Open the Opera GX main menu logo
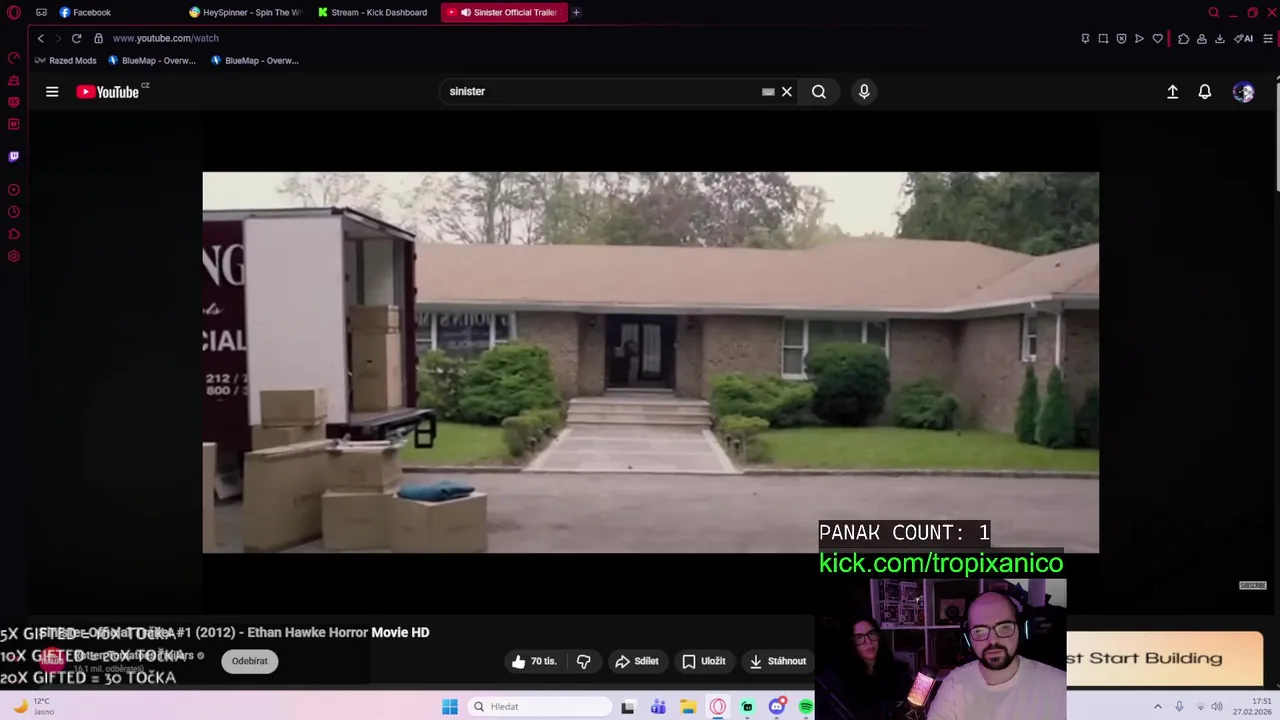 [x=14, y=12]
